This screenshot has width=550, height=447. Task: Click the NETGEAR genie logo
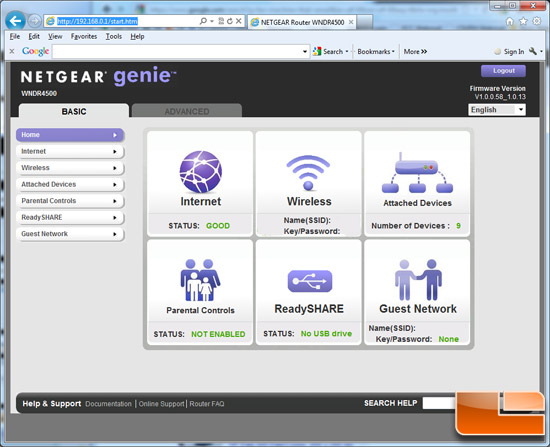point(98,76)
